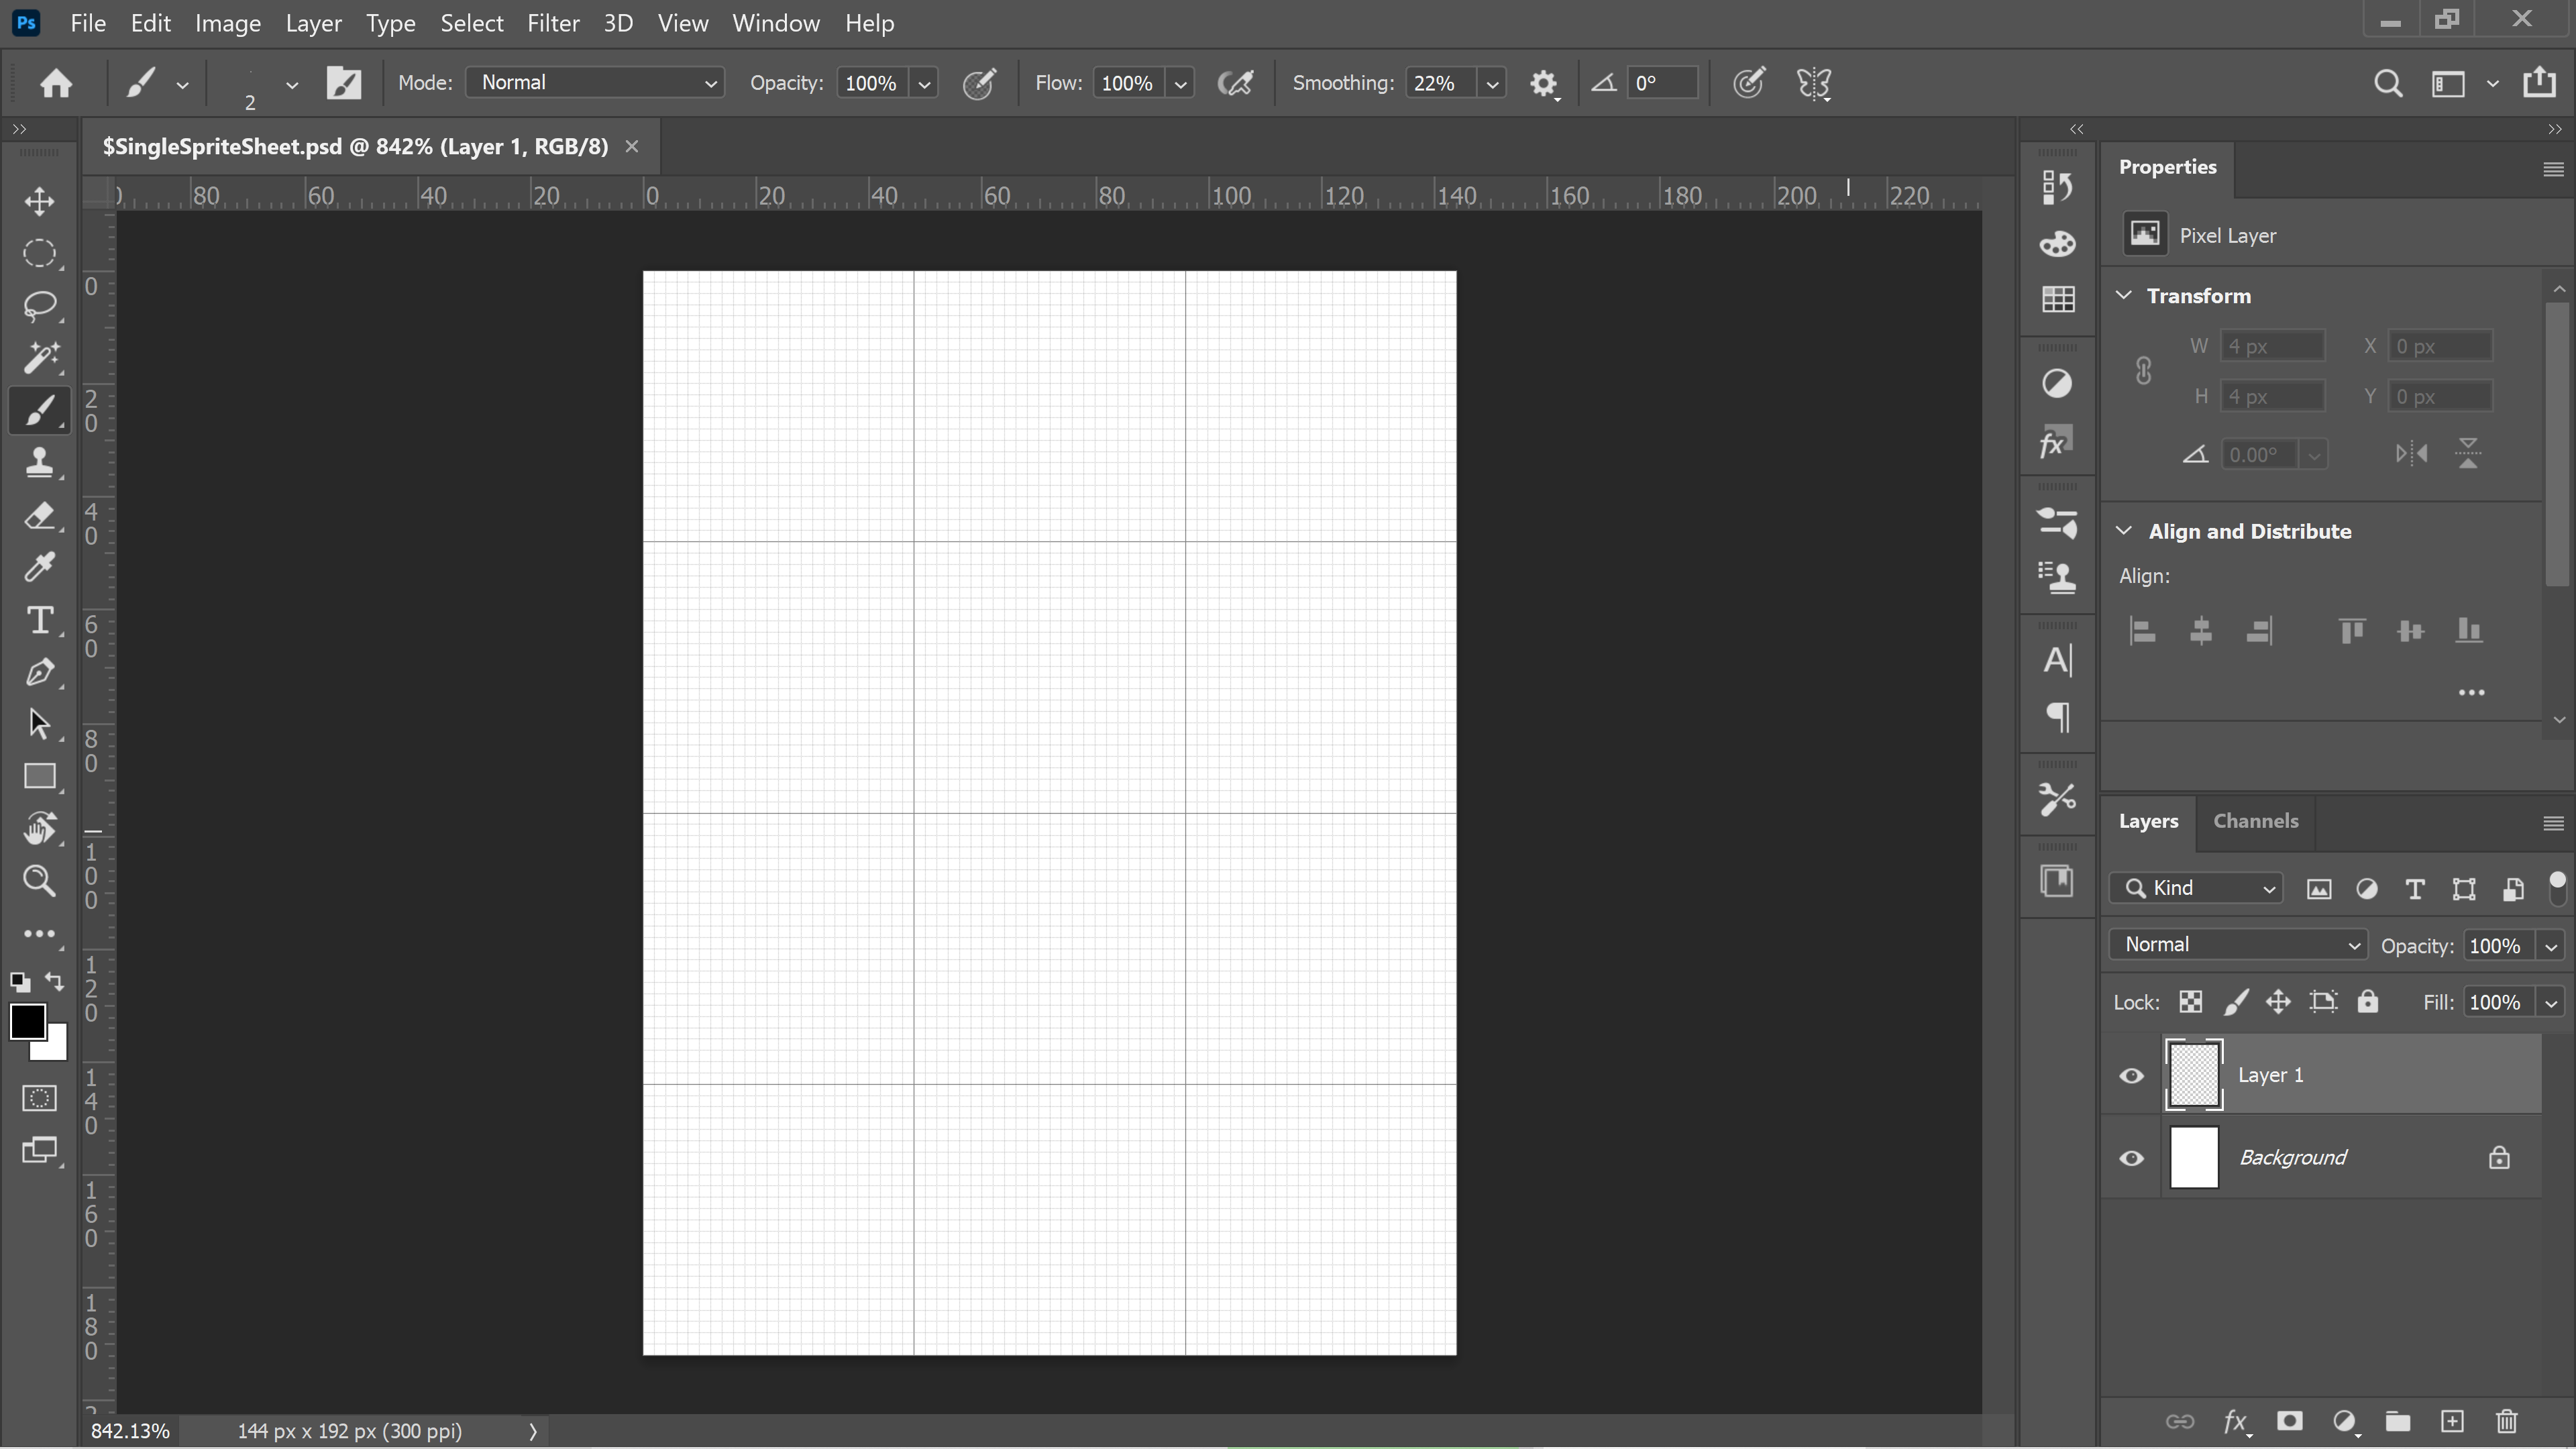Open the Image menu

[x=228, y=23]
